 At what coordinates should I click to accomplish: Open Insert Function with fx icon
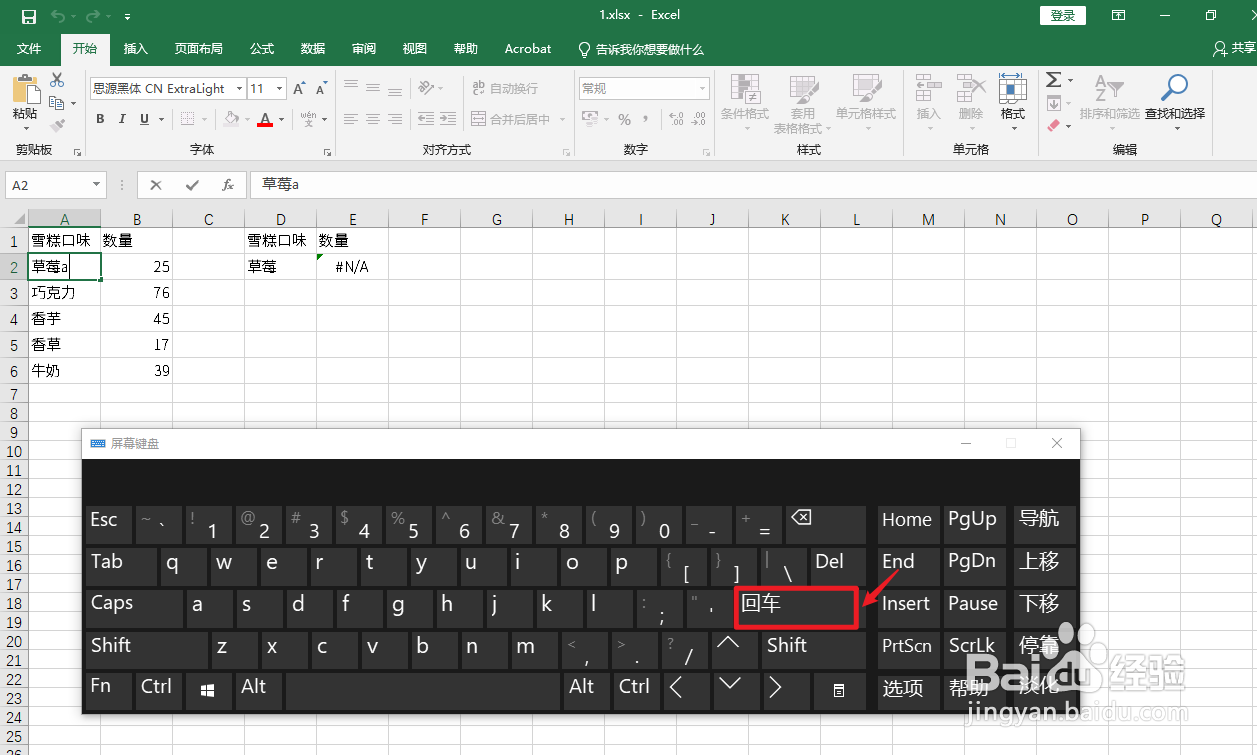227,185
